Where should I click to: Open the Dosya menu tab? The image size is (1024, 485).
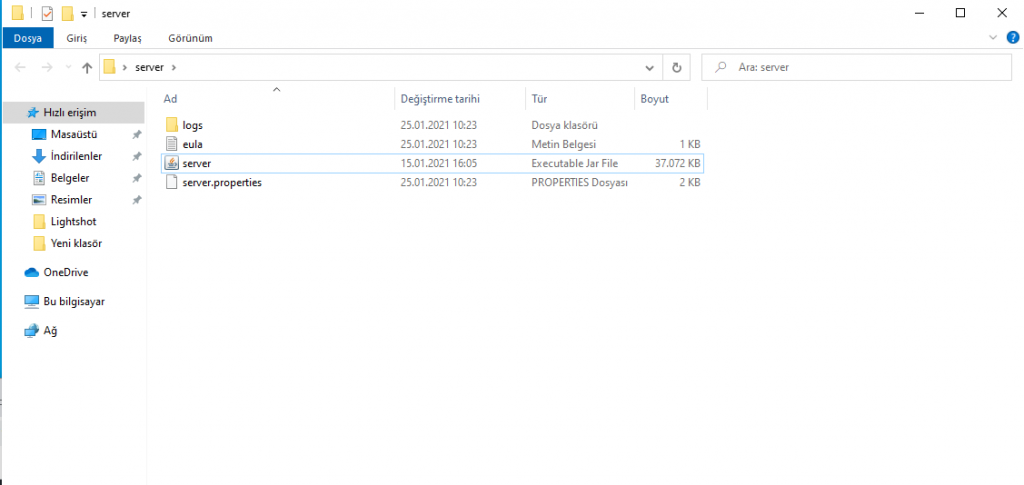pyautogui.click(x=27, y=38)
